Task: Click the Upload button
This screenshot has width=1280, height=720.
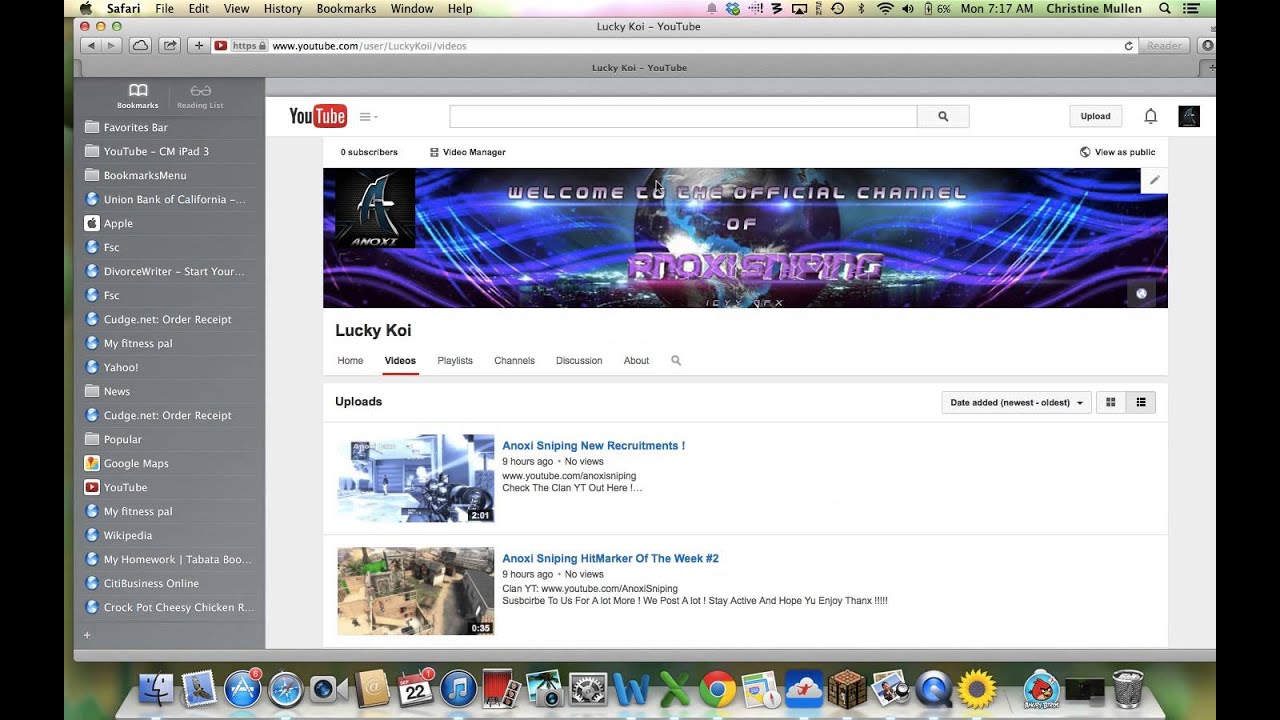Action: 1095,116
